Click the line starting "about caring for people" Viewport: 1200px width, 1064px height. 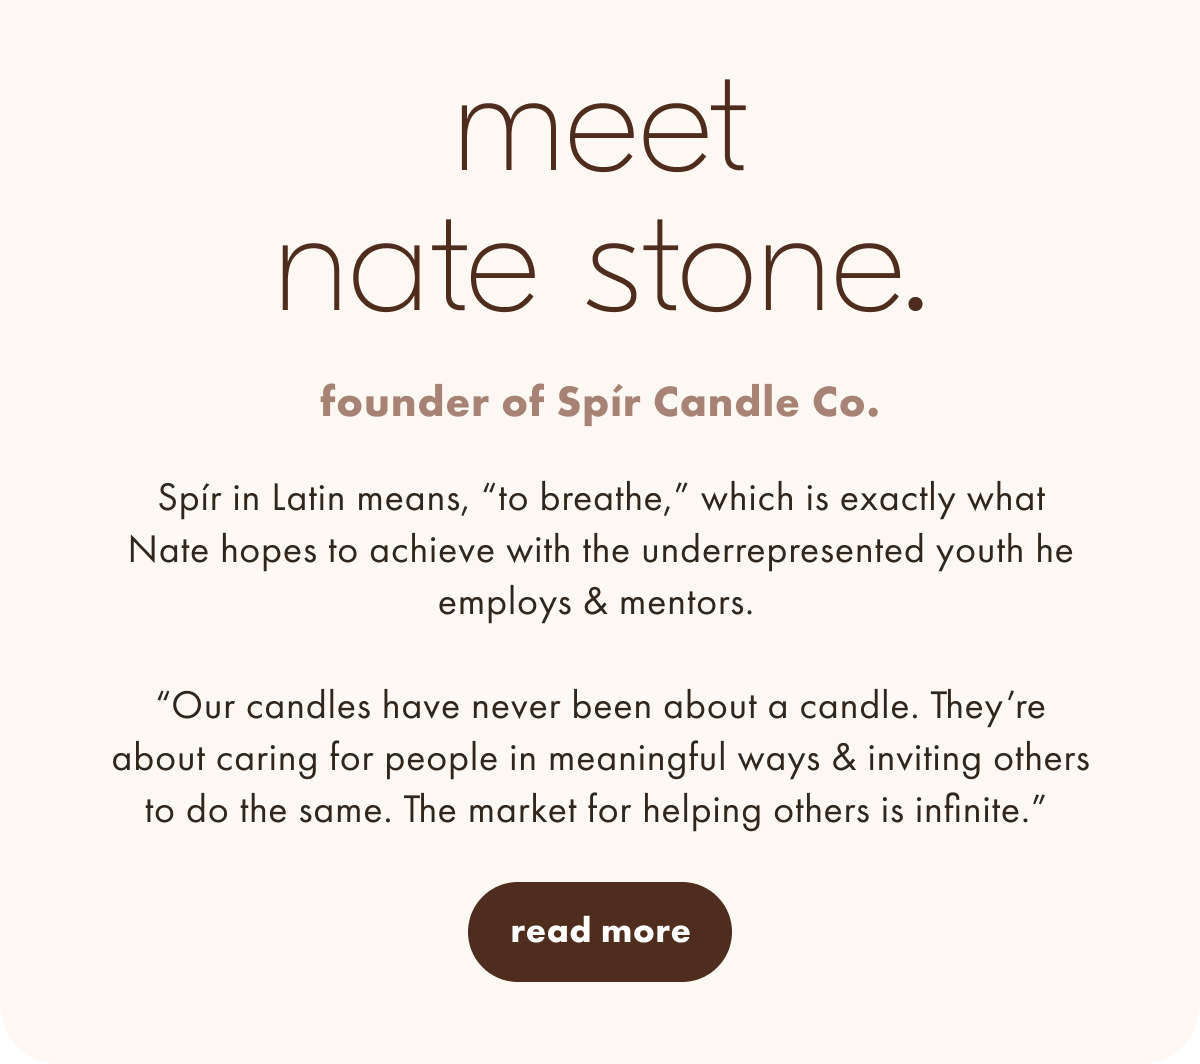tap(601, 759)
